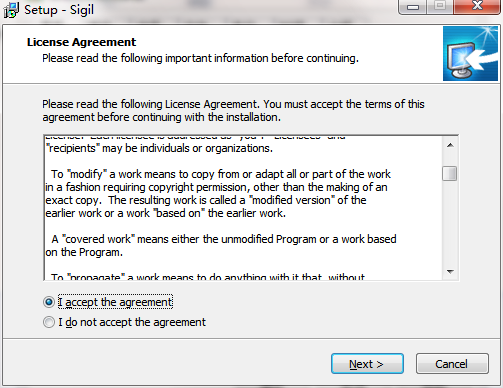The height and width of the screenshot is (388, 503).
Task: Cancel the Sigil setup
Action: (x=452, y=364)
